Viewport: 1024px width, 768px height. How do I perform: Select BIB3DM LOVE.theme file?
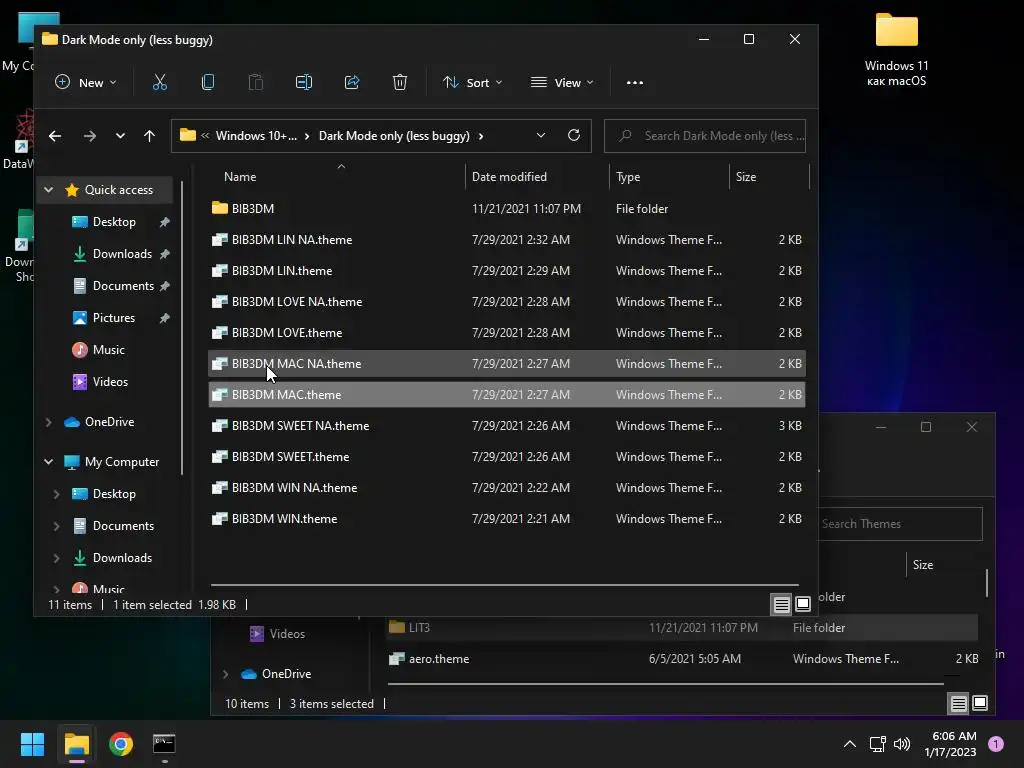[507, 333]
